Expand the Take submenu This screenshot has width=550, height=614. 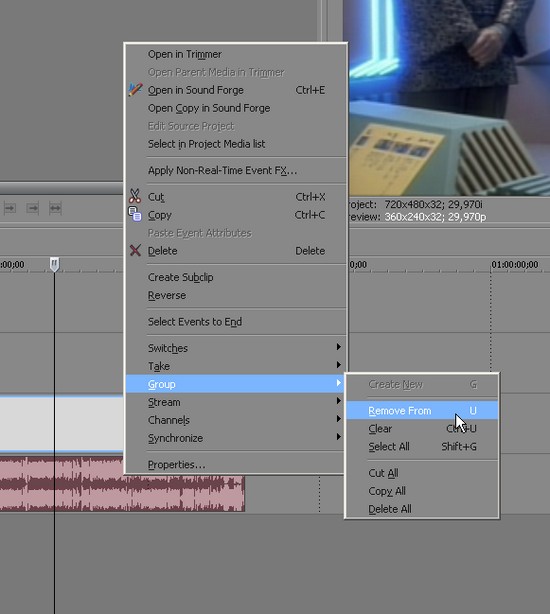[x=236, y=366]
